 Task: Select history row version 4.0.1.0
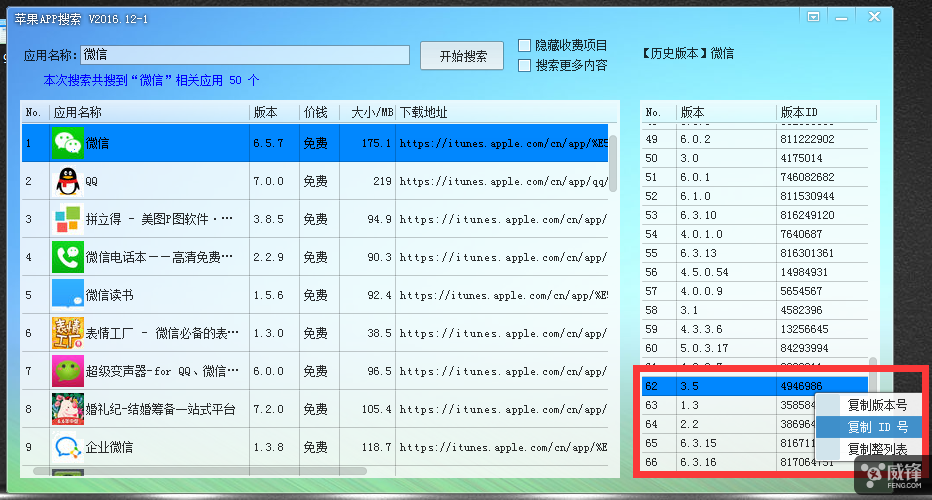point(755,234)
